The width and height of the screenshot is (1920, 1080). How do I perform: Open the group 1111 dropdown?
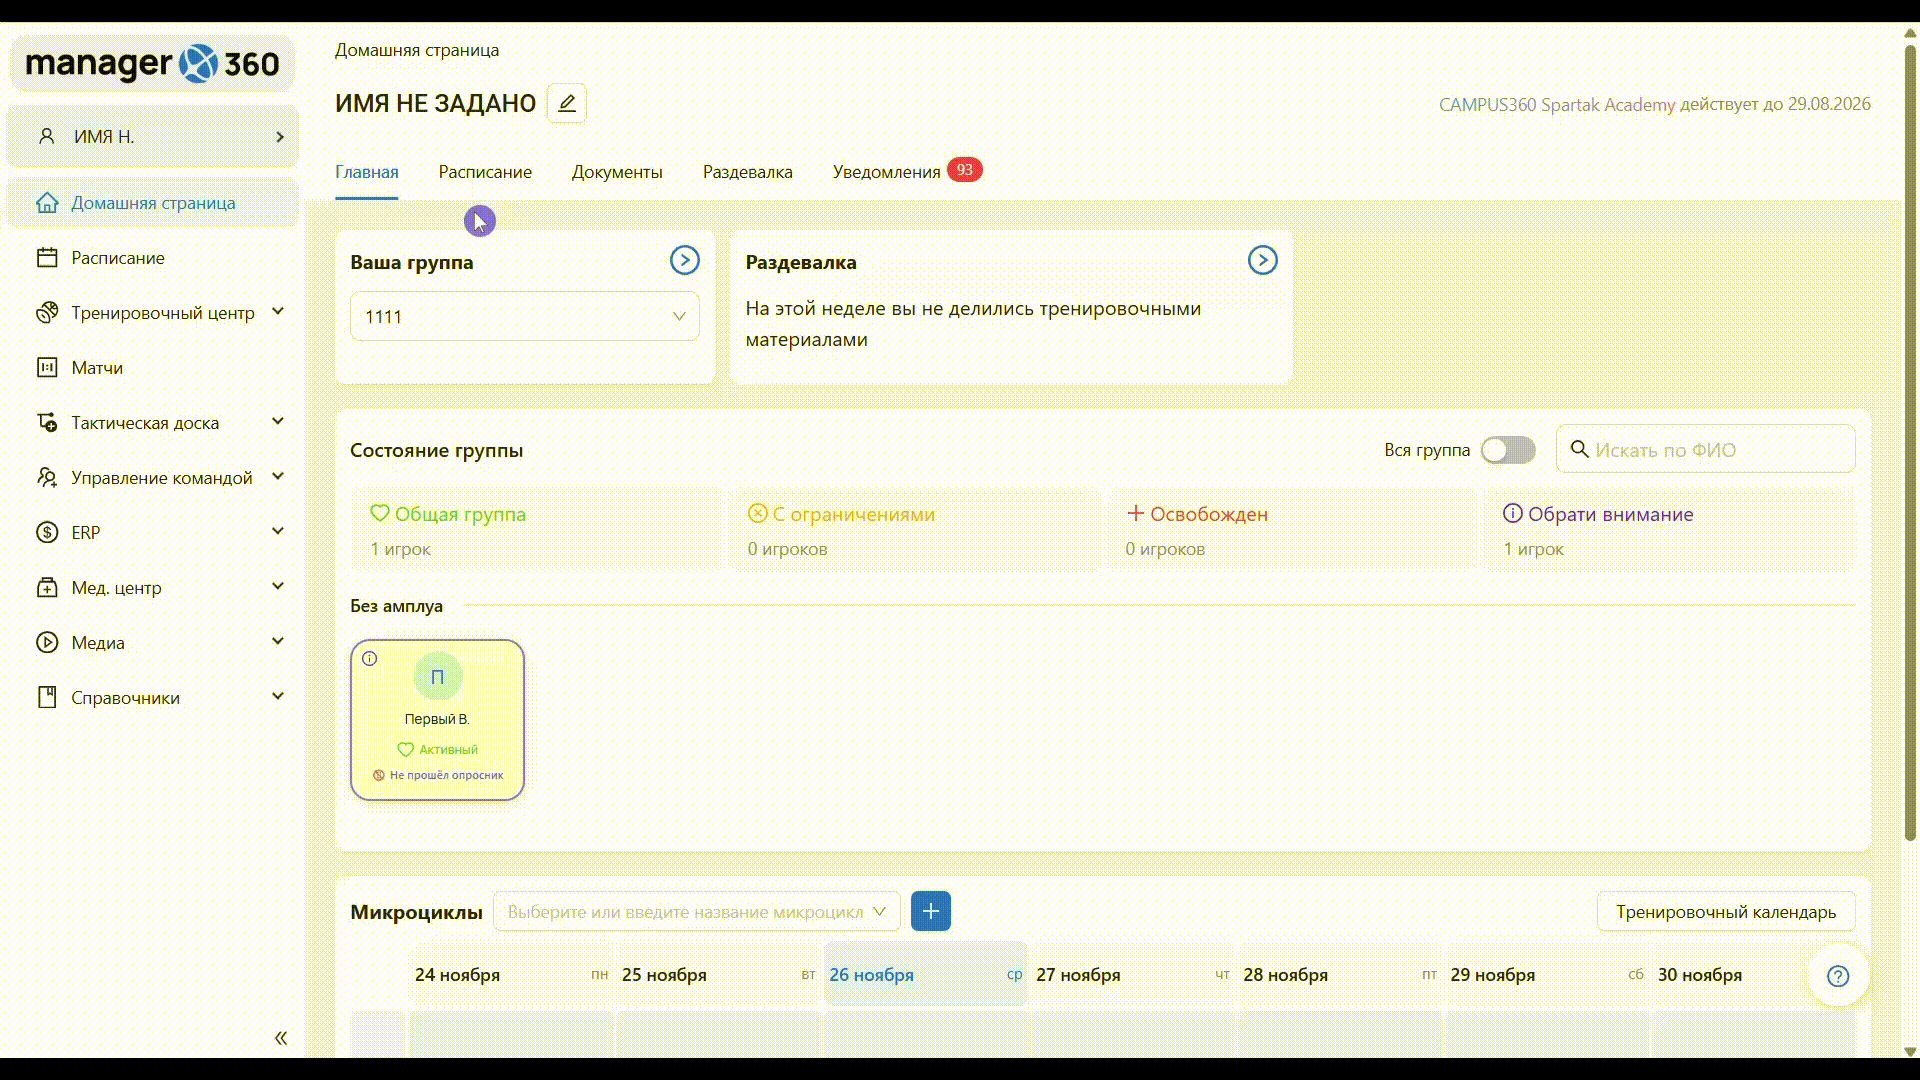click(x=524, y=317)
